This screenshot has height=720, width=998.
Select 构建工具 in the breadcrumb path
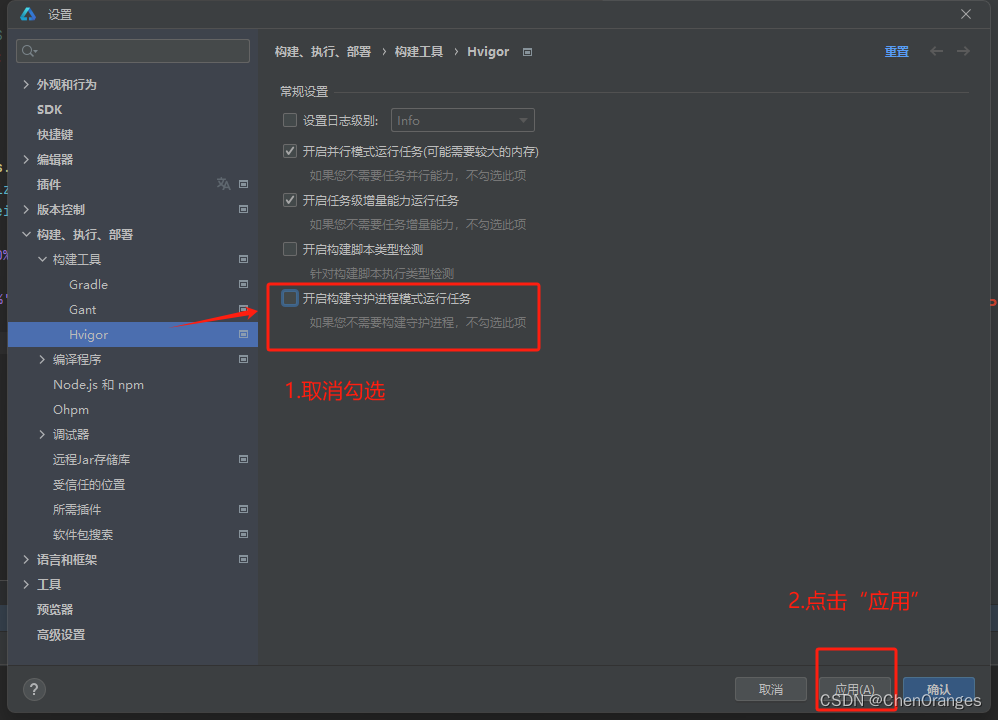click(x=417, y=51)
